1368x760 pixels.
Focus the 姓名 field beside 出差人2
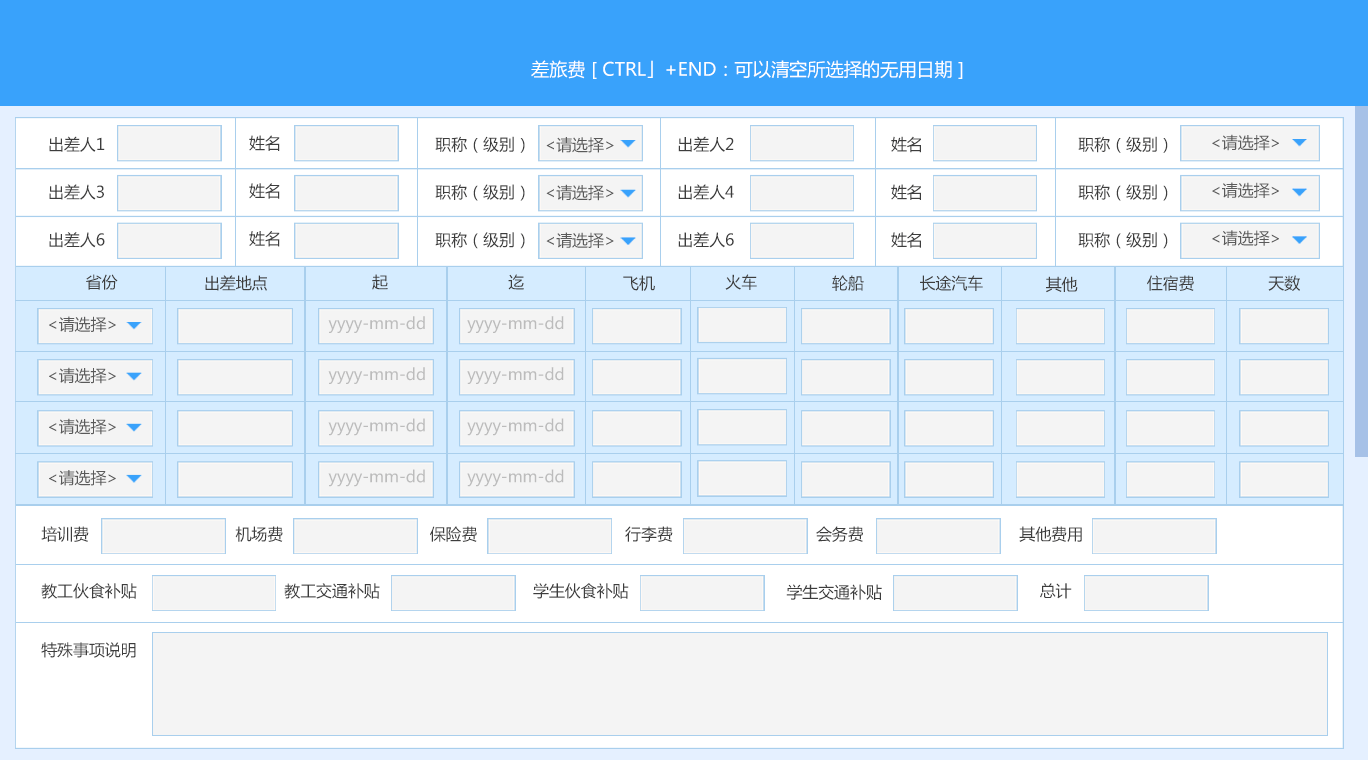(x=984, y=144)
